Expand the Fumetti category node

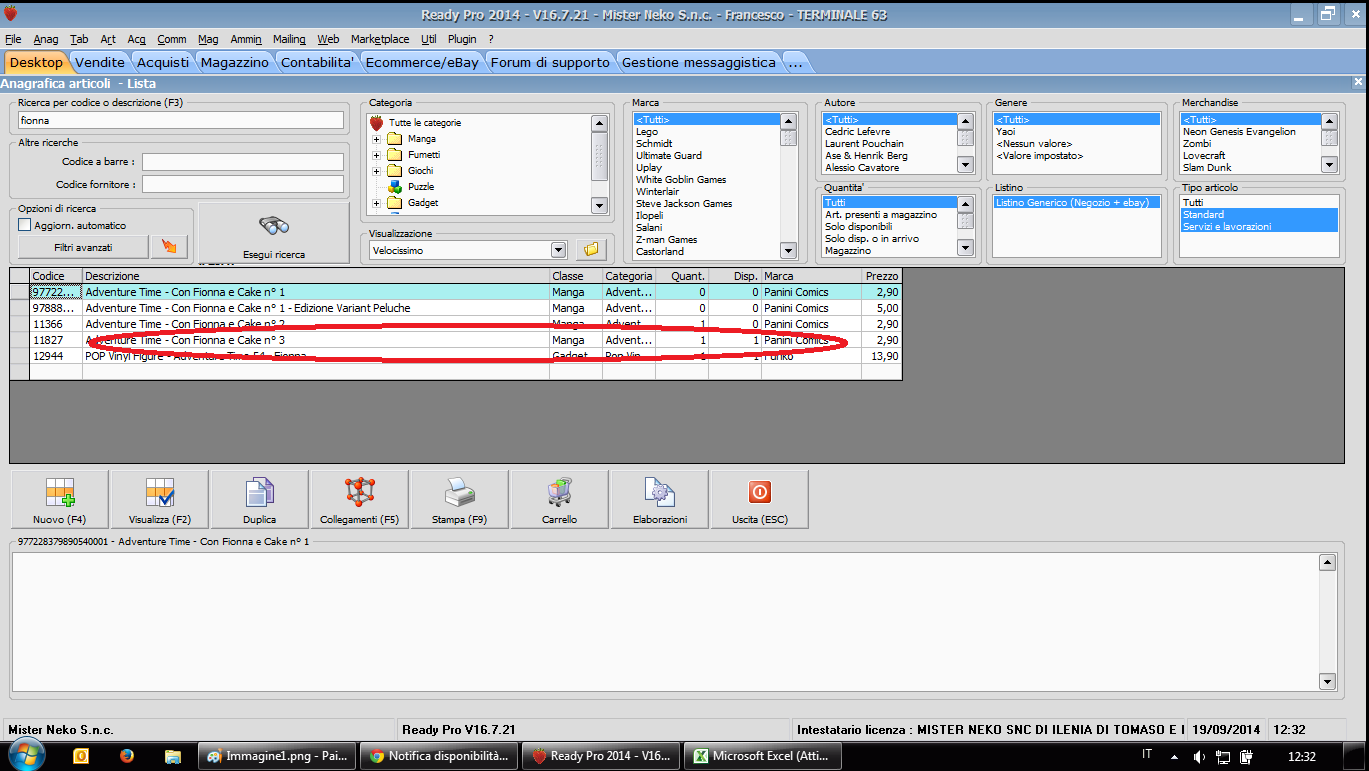(377, 155)
